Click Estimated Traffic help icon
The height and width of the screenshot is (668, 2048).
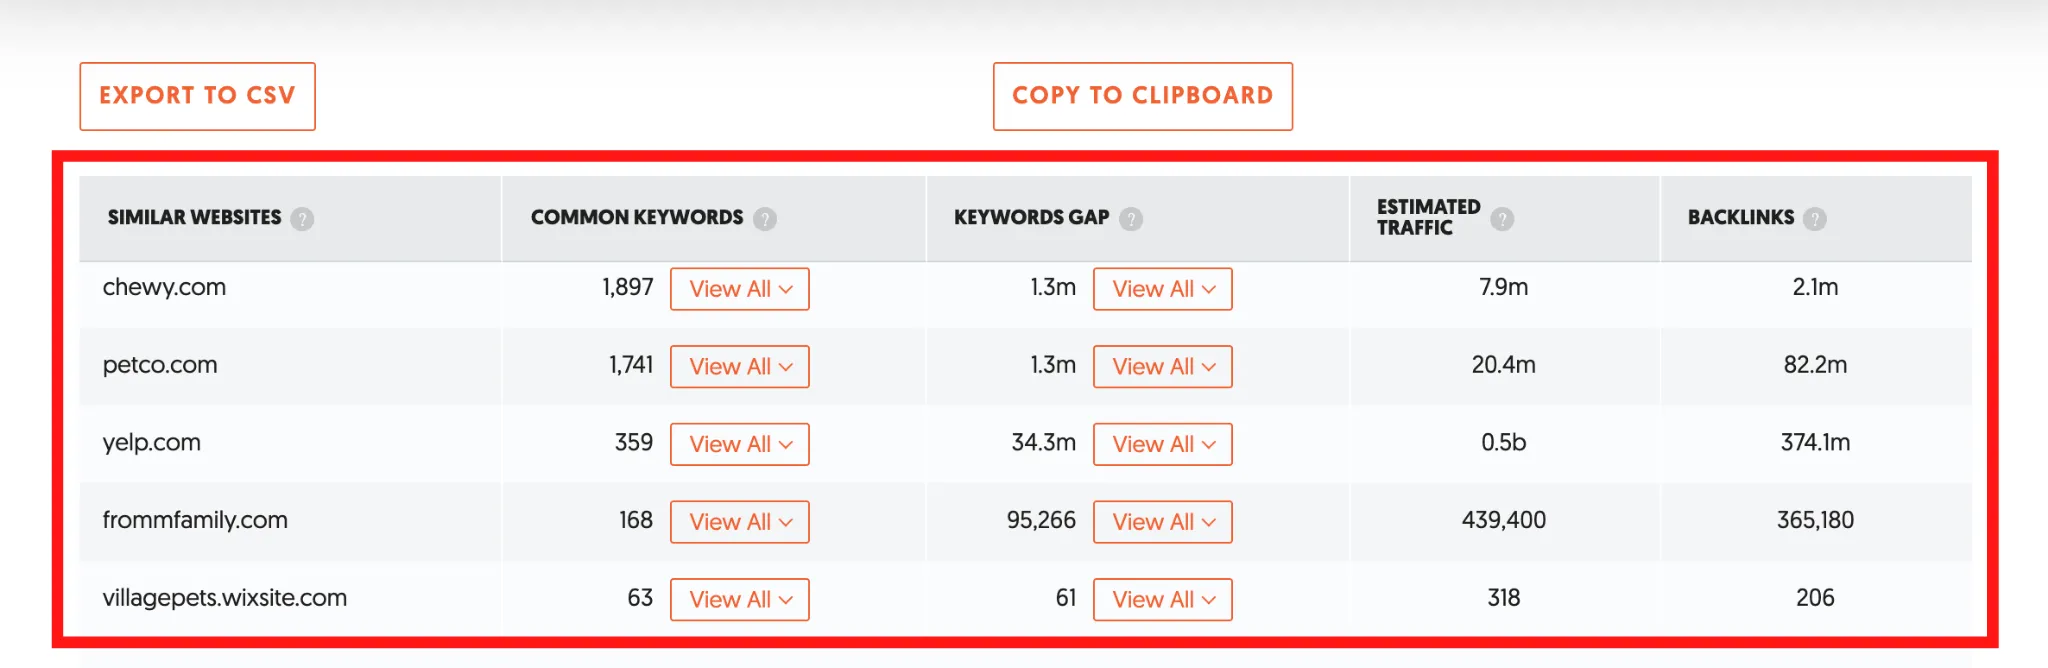(x=1502, y=219)
